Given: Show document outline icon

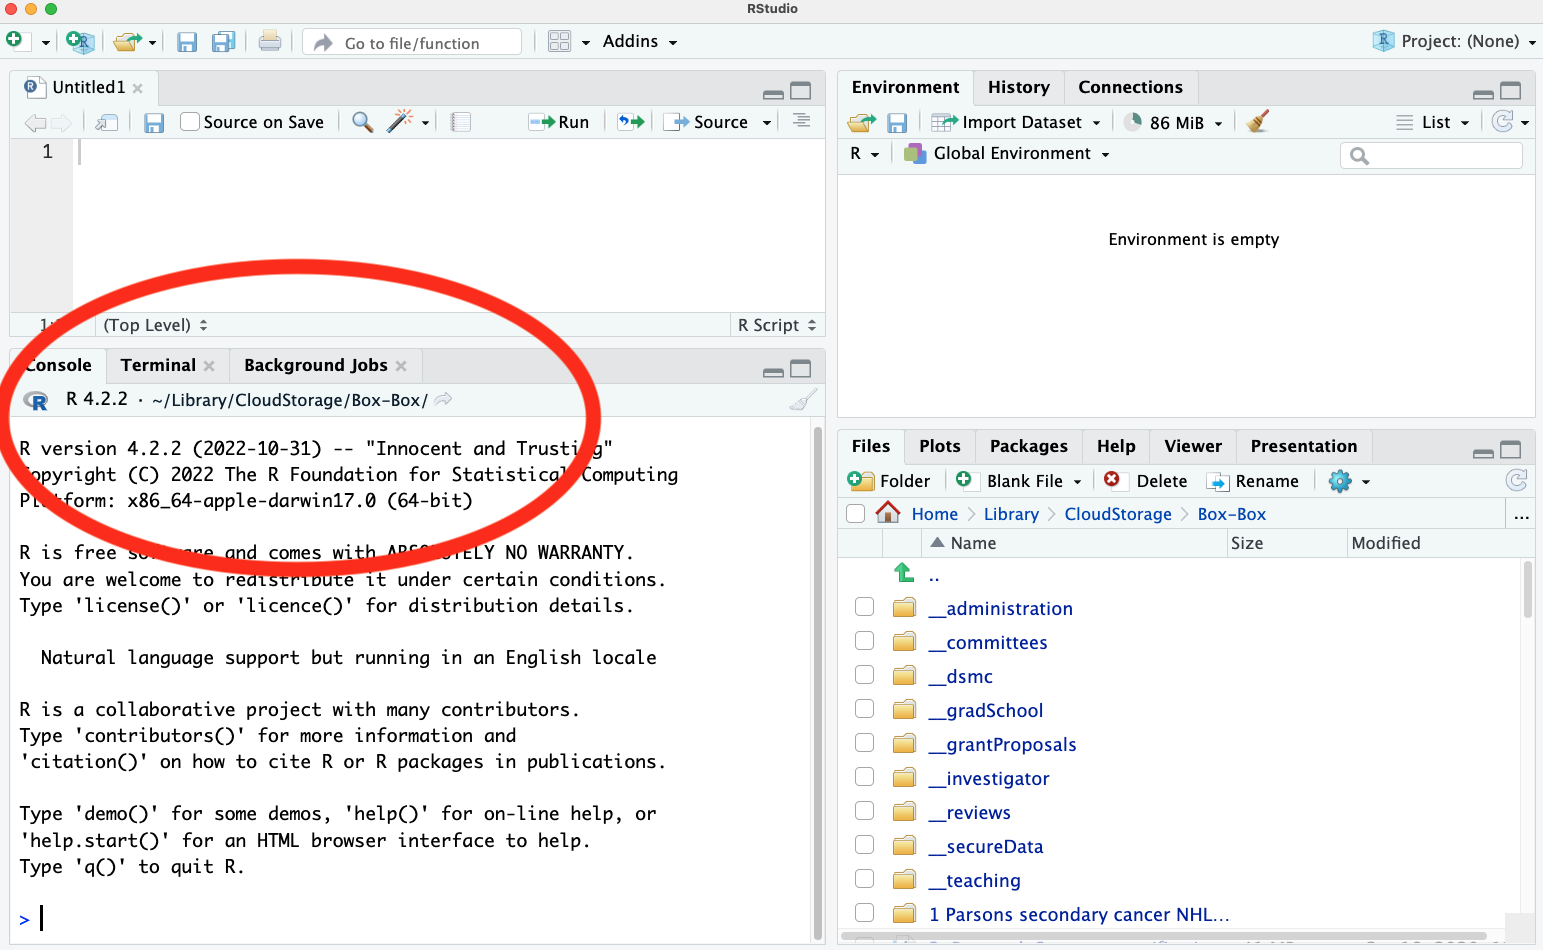Looking at the screenshot, I should (x=802, y=121).
